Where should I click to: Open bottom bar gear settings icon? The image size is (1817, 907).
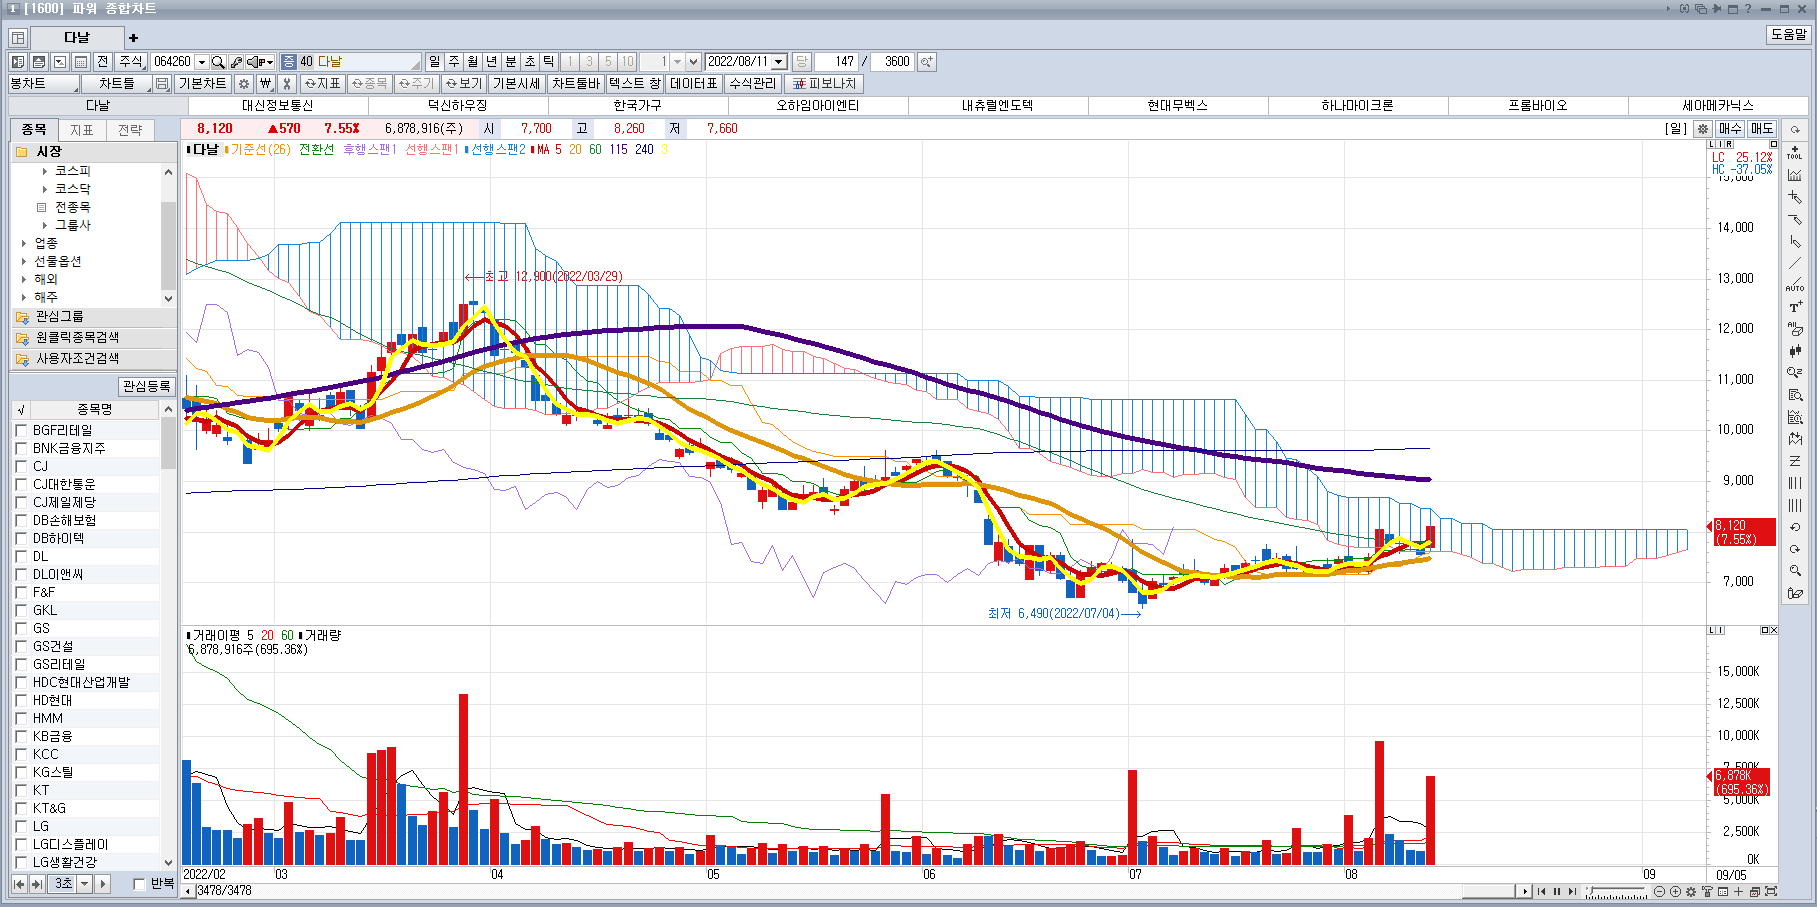tap(1691, 891)
